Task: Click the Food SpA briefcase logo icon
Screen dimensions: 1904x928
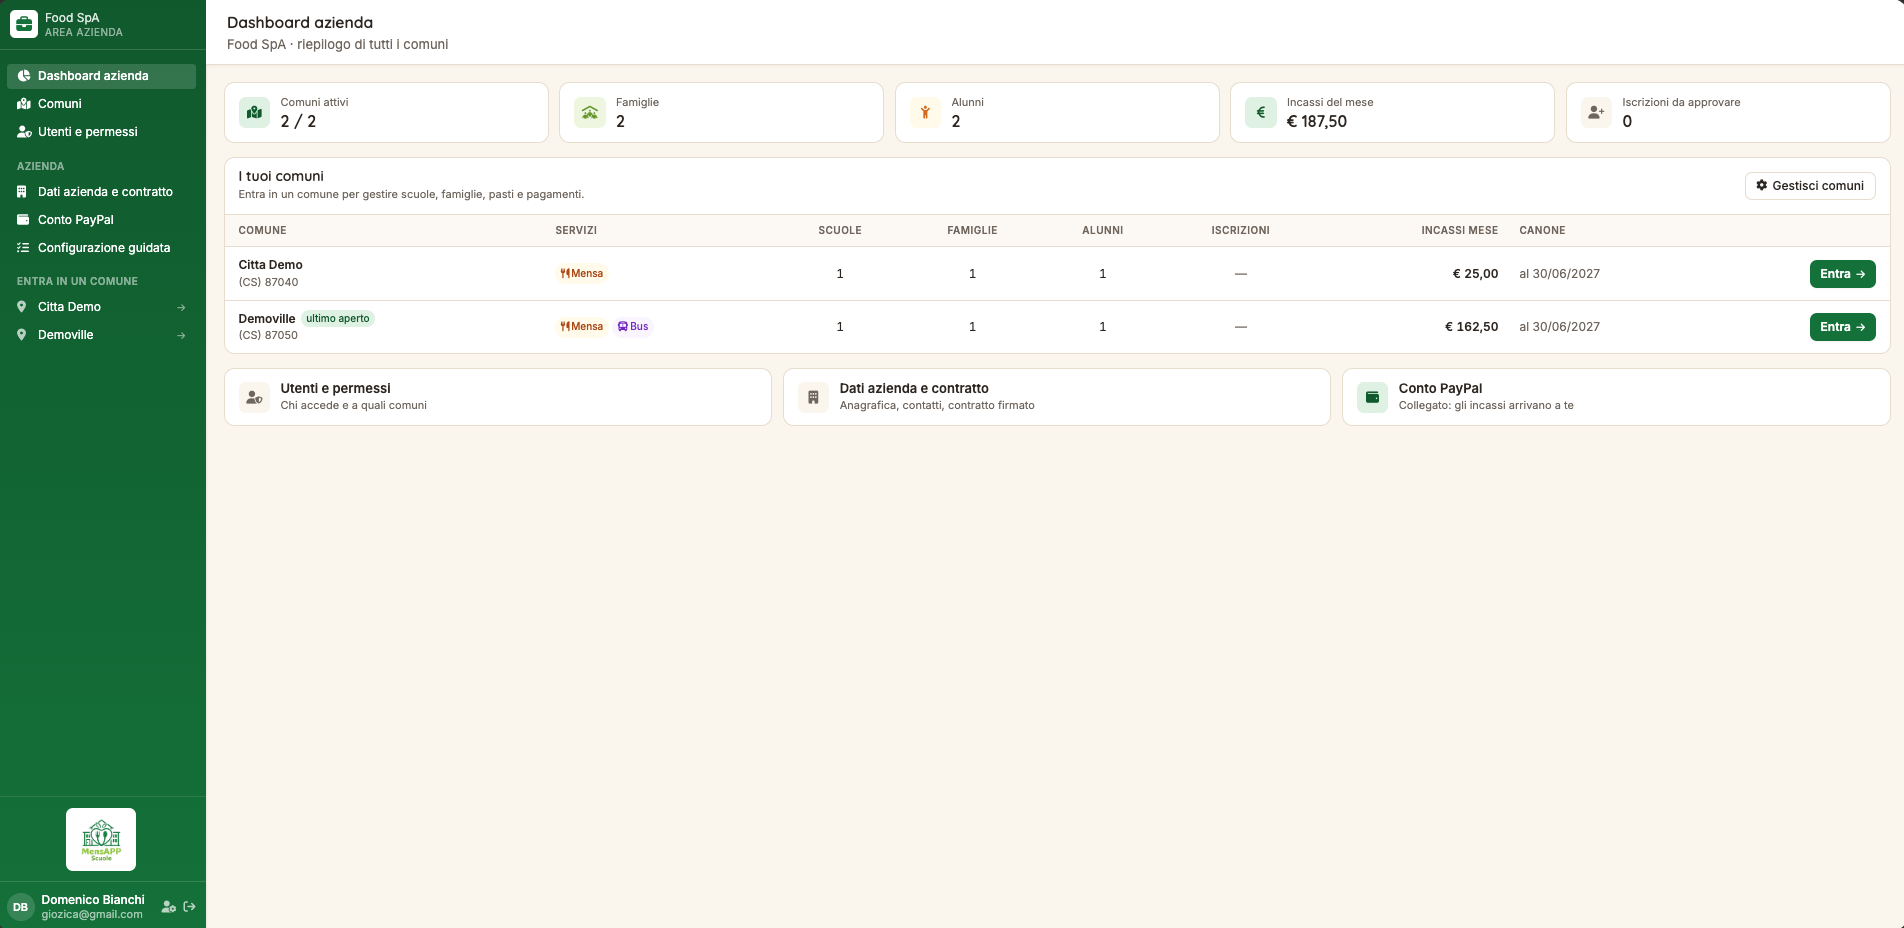Action: pyautogui.click(x=24, y=25)
